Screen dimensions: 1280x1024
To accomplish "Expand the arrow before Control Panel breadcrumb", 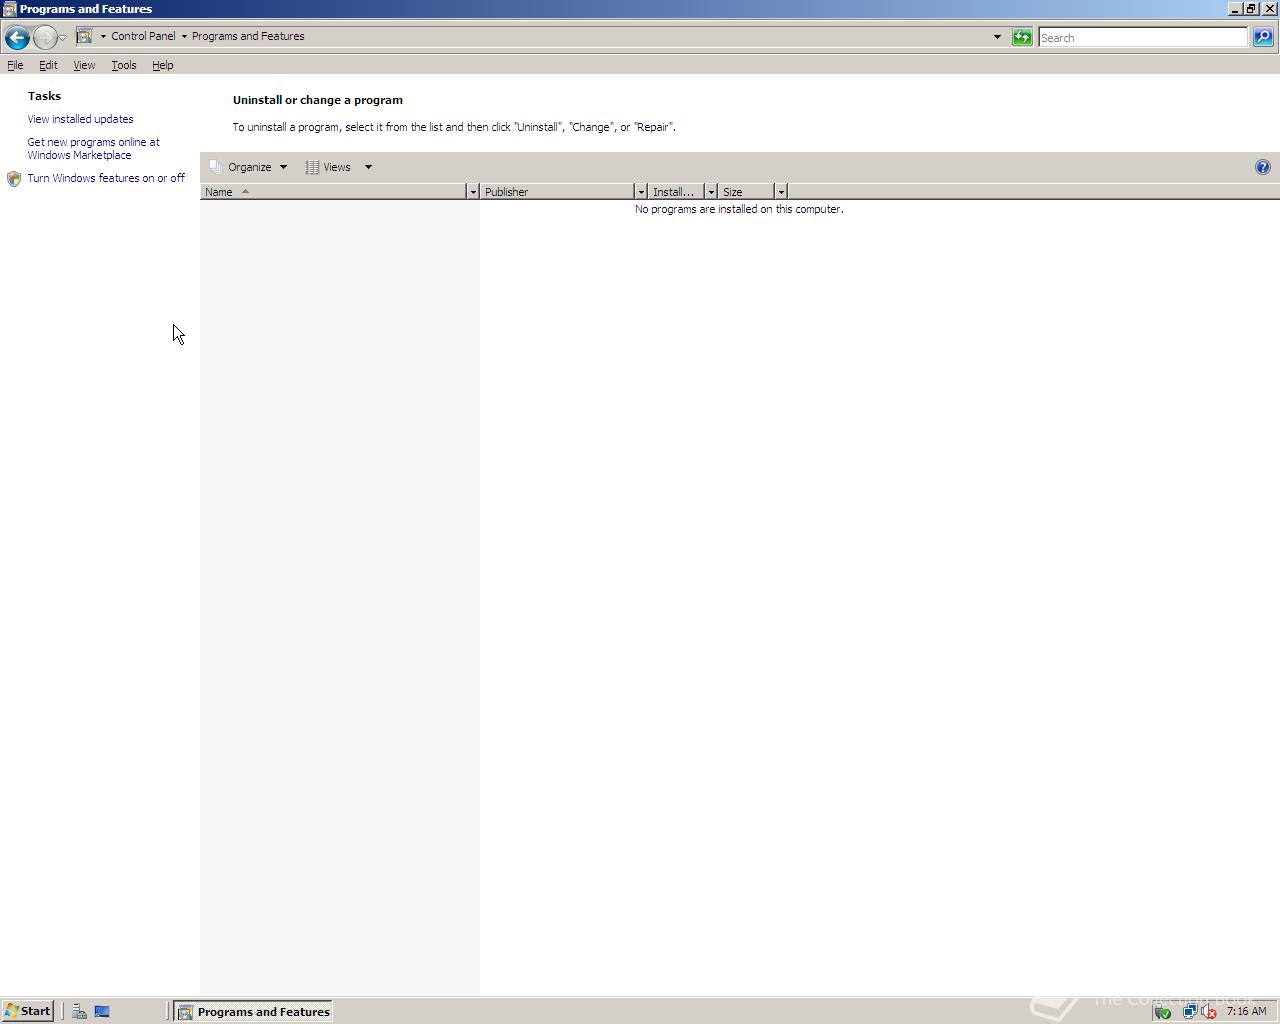I will pyautogui.click(x=103, y=36).
